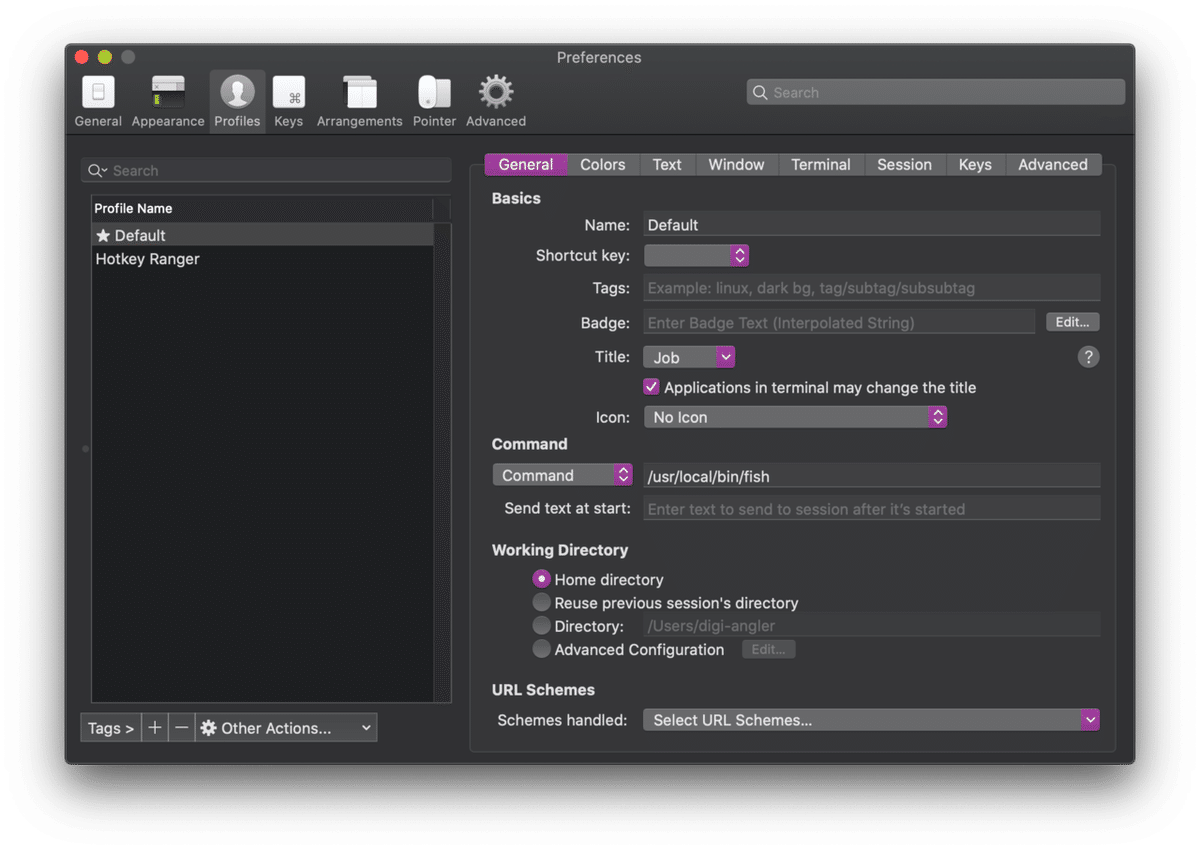1200x850 pixels.
Task: Click the Tags > button
Action: (111, 728)
